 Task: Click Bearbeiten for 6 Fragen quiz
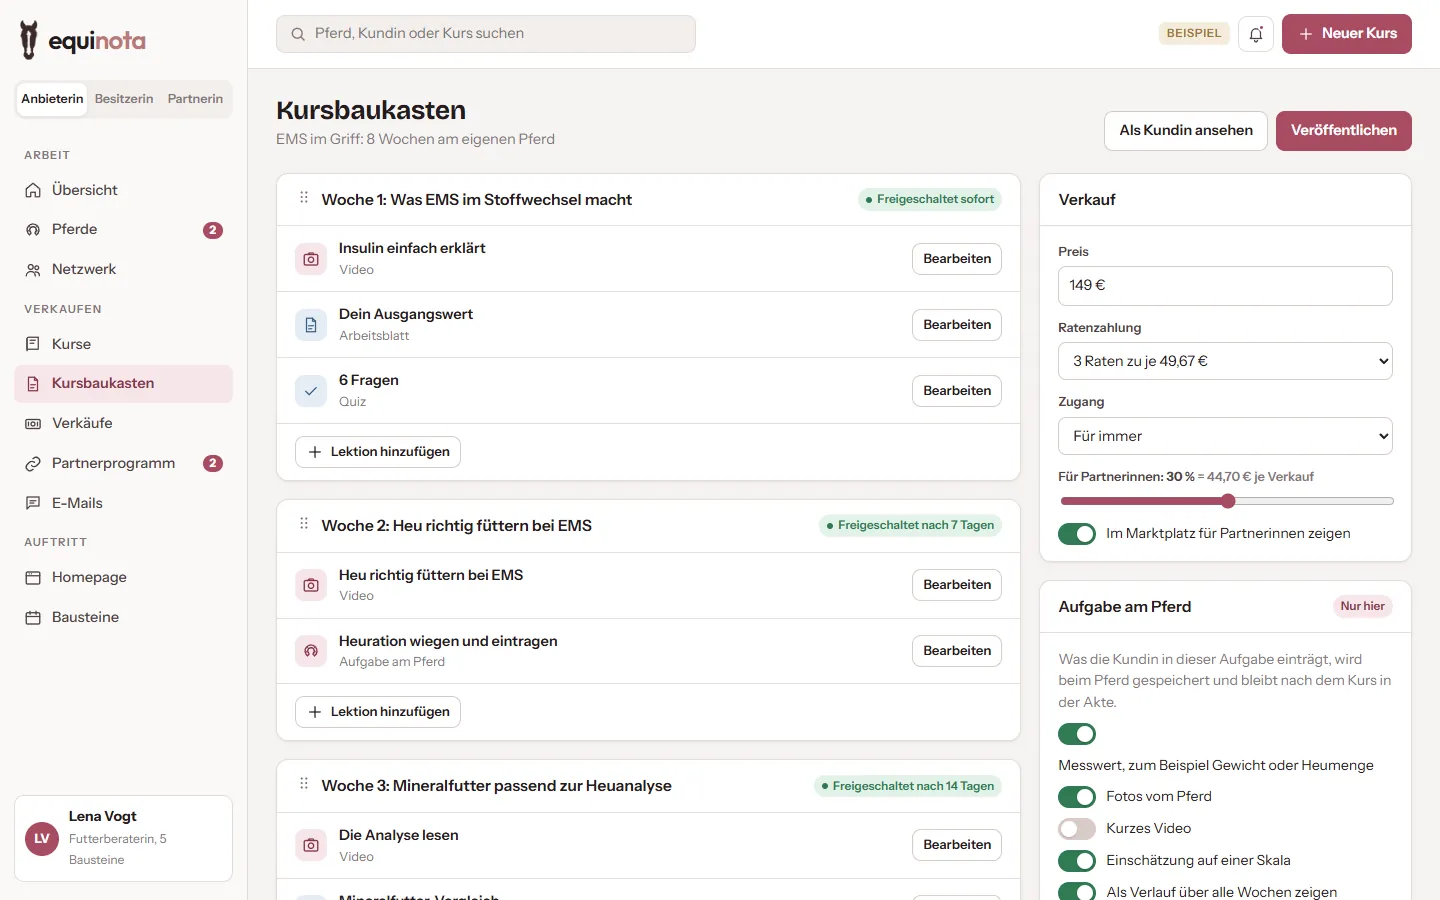pos(957,391)
